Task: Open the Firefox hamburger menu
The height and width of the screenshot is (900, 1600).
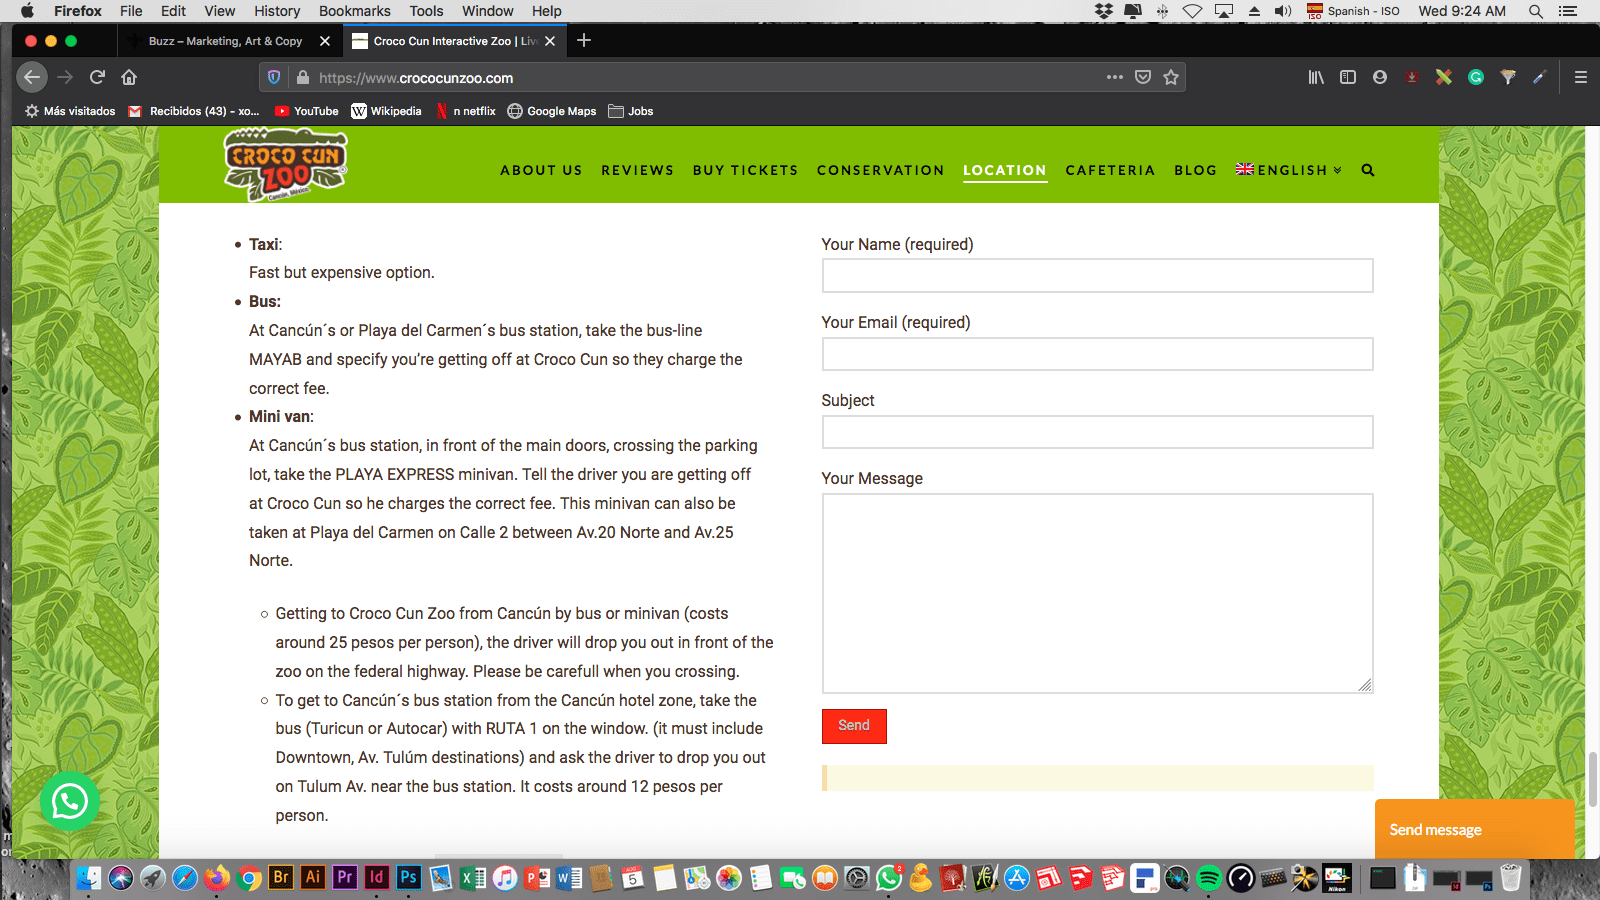Action: pyautogui.click(x=1580, y=77)
